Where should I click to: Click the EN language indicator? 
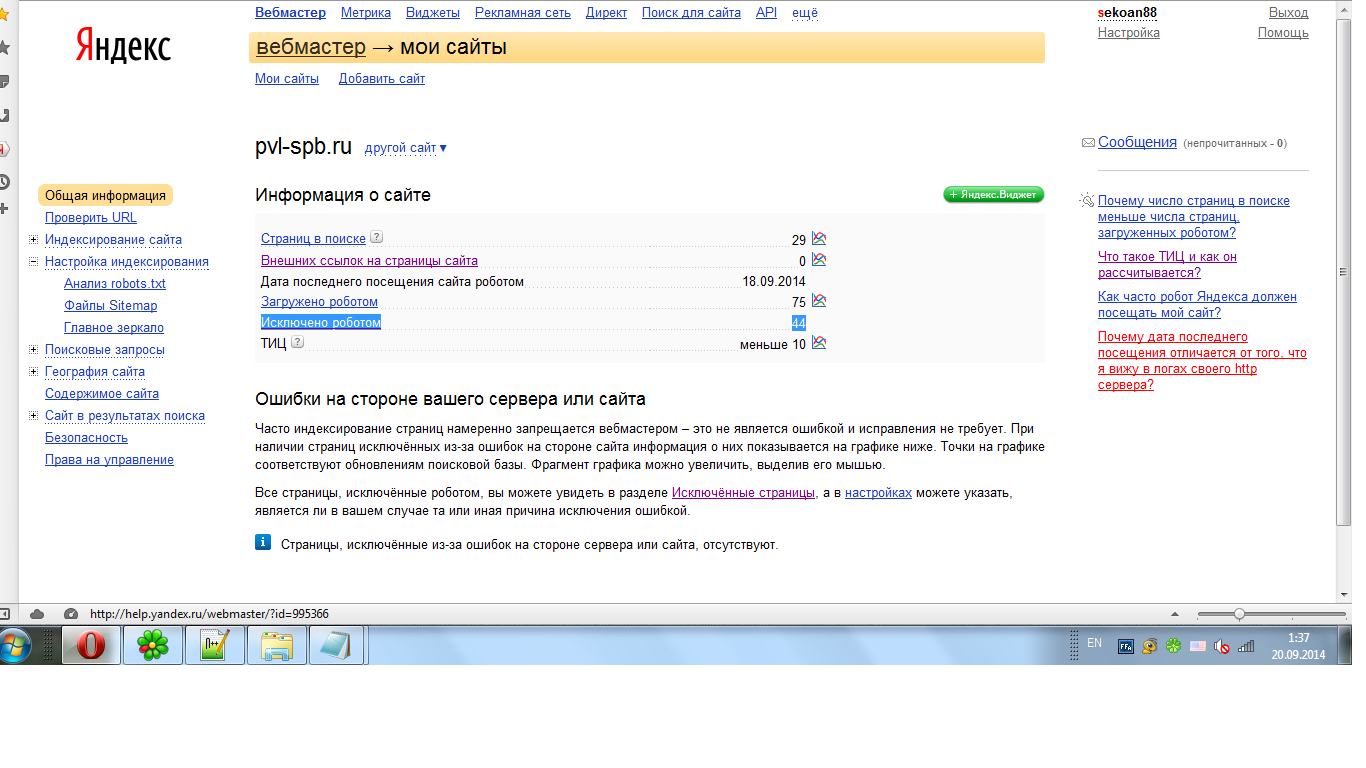1094,643
